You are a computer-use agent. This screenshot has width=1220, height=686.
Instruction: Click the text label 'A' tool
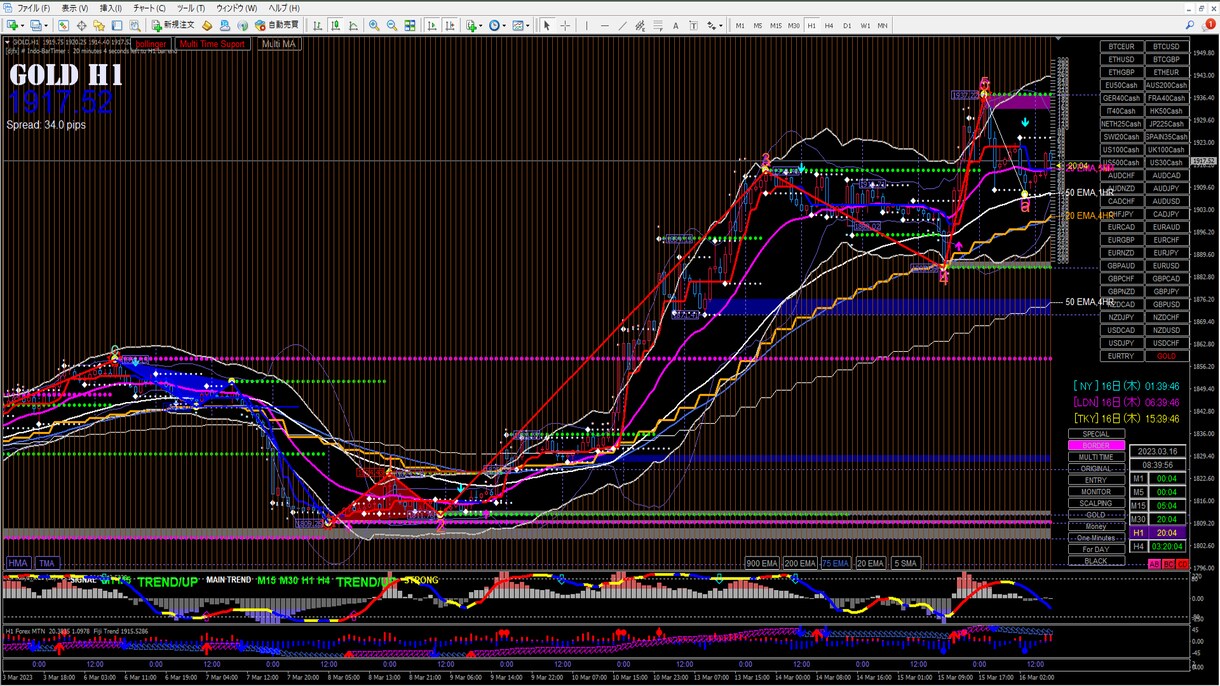pyautogui.click(x=675, y=25)
